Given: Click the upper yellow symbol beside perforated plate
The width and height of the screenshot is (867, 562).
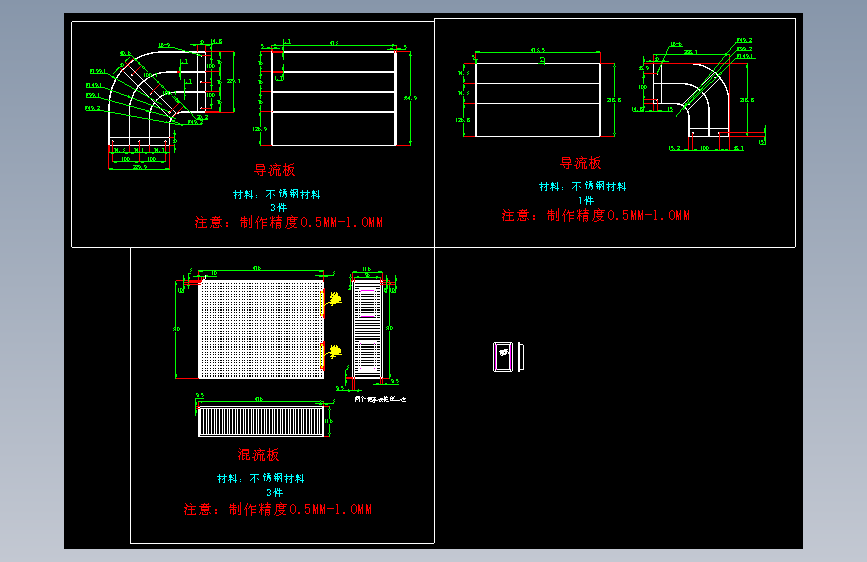Looking at the screenshot, I should click(x=335, y=299).
